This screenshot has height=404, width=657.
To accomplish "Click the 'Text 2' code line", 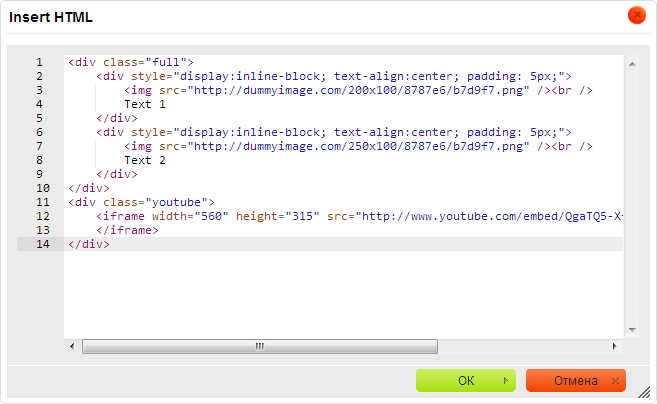I will click(145, 160).
